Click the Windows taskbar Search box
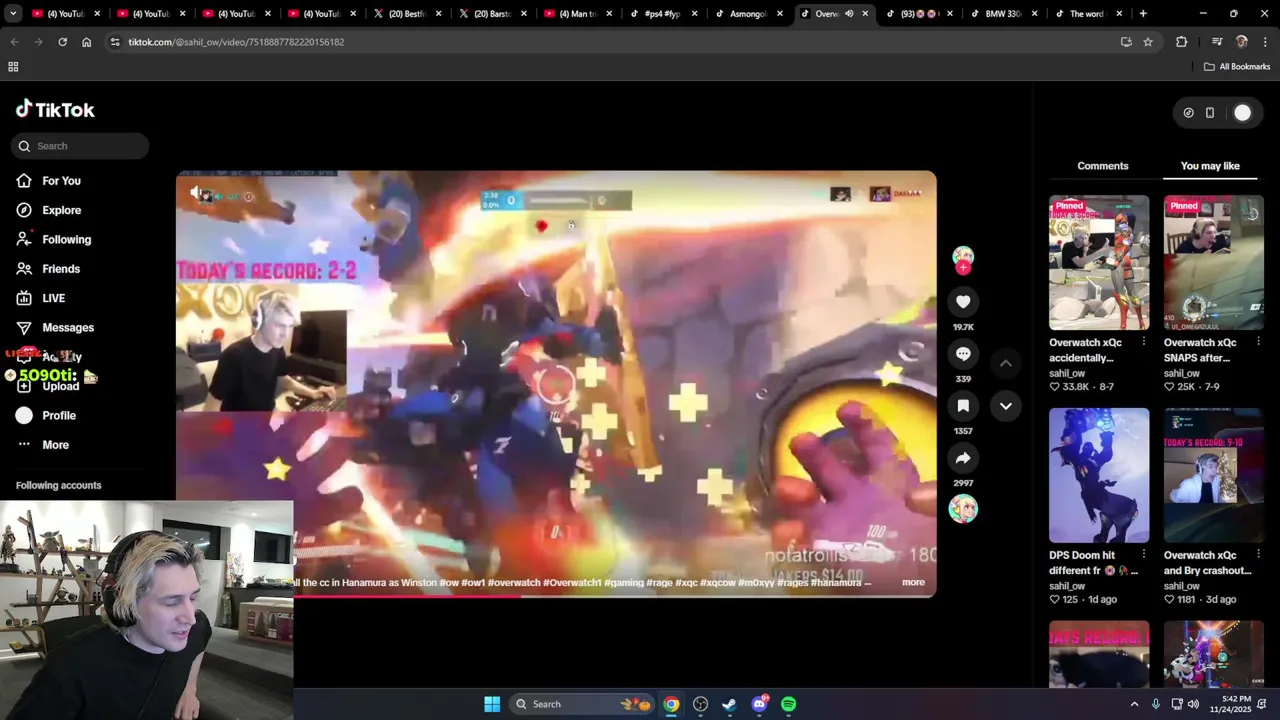Screen dimensions: 1280x720 (x=582, y=704)
